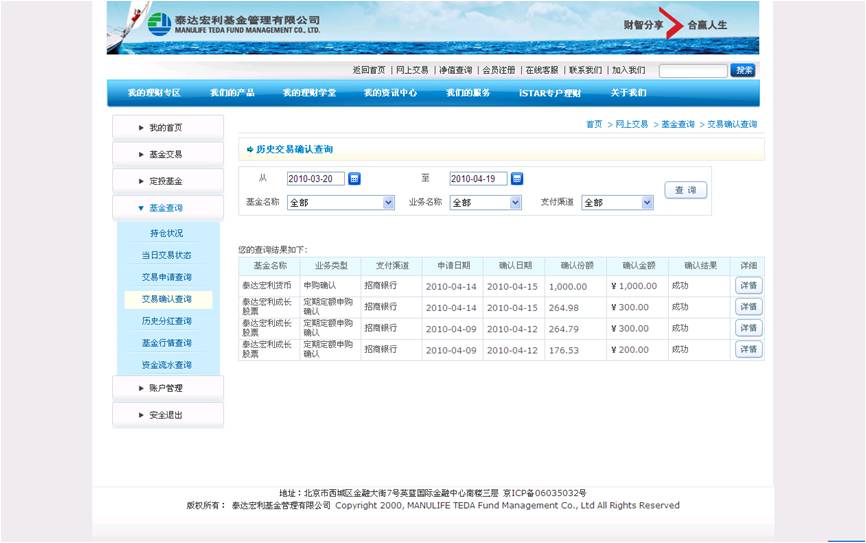The image size is (866, 543).
Task: Click the 申请日期 column header
Action: 453,266
